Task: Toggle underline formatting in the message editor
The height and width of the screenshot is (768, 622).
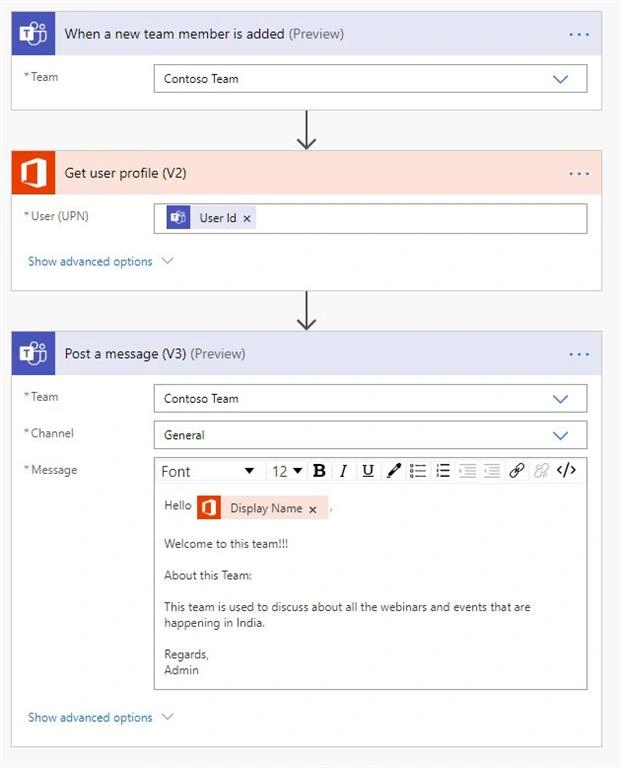Action: point(368,471)
